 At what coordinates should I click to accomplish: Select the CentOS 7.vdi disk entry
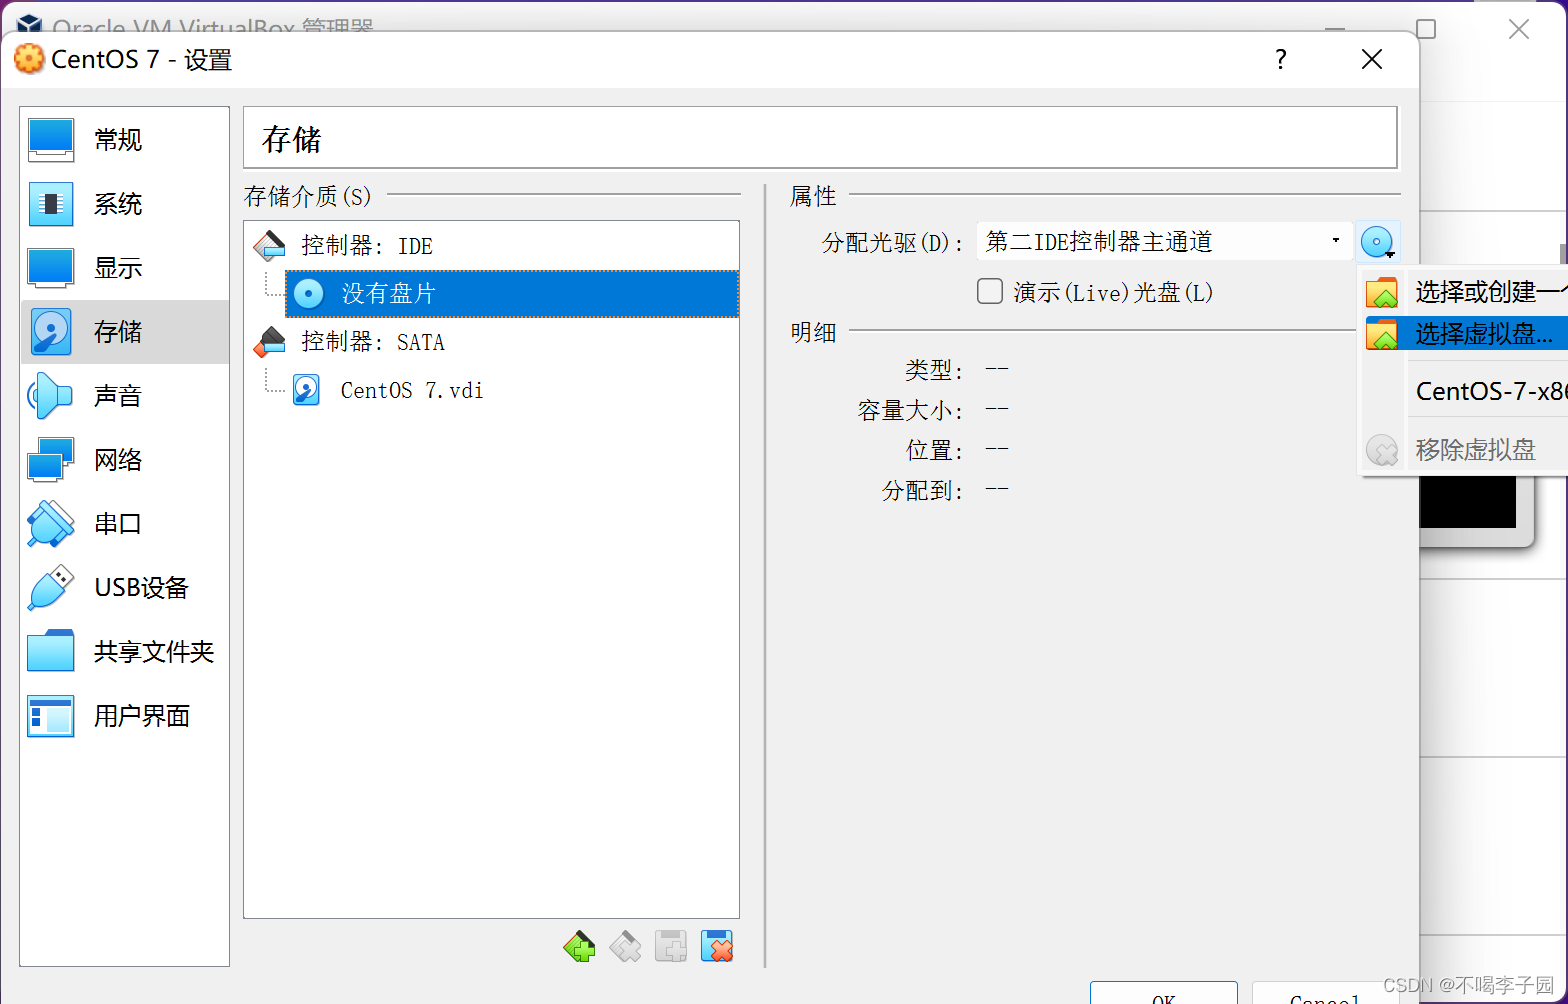point(512,390)
